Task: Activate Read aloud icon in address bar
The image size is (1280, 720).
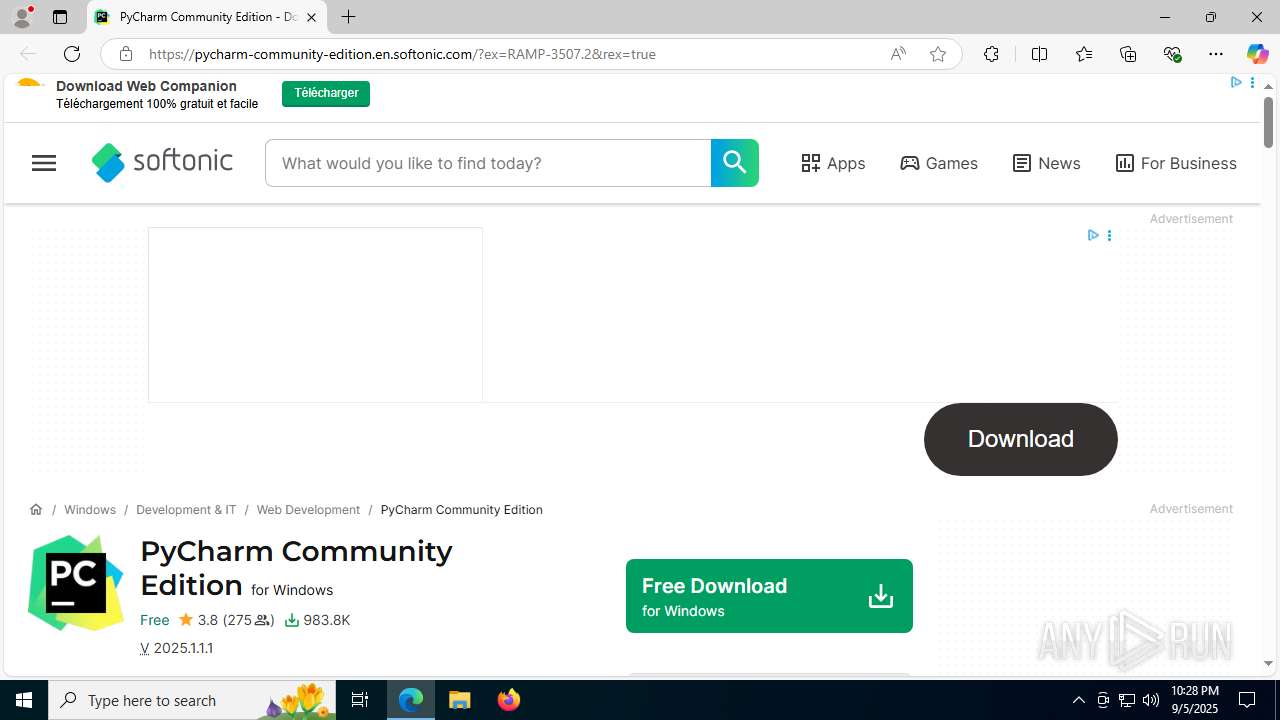Action: pos(898,54)
